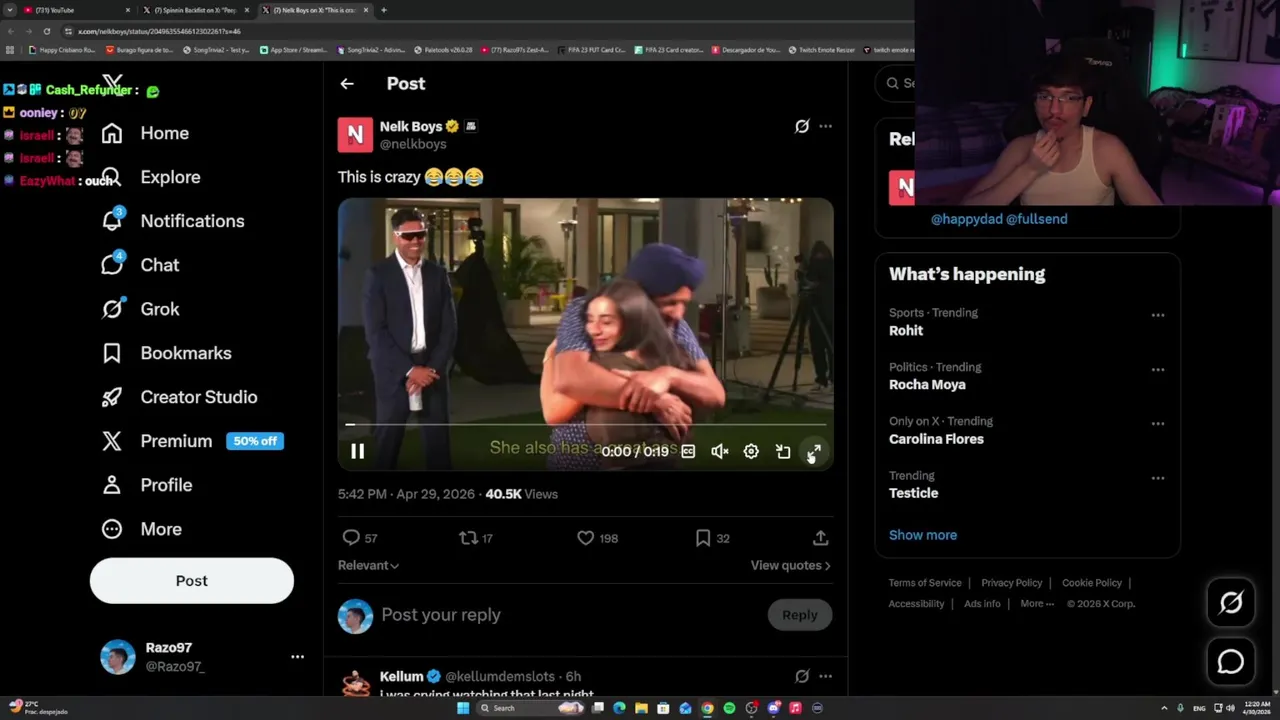Open options for Testicle trend
Screen dimensions: 1280x720
(1157, 478)
